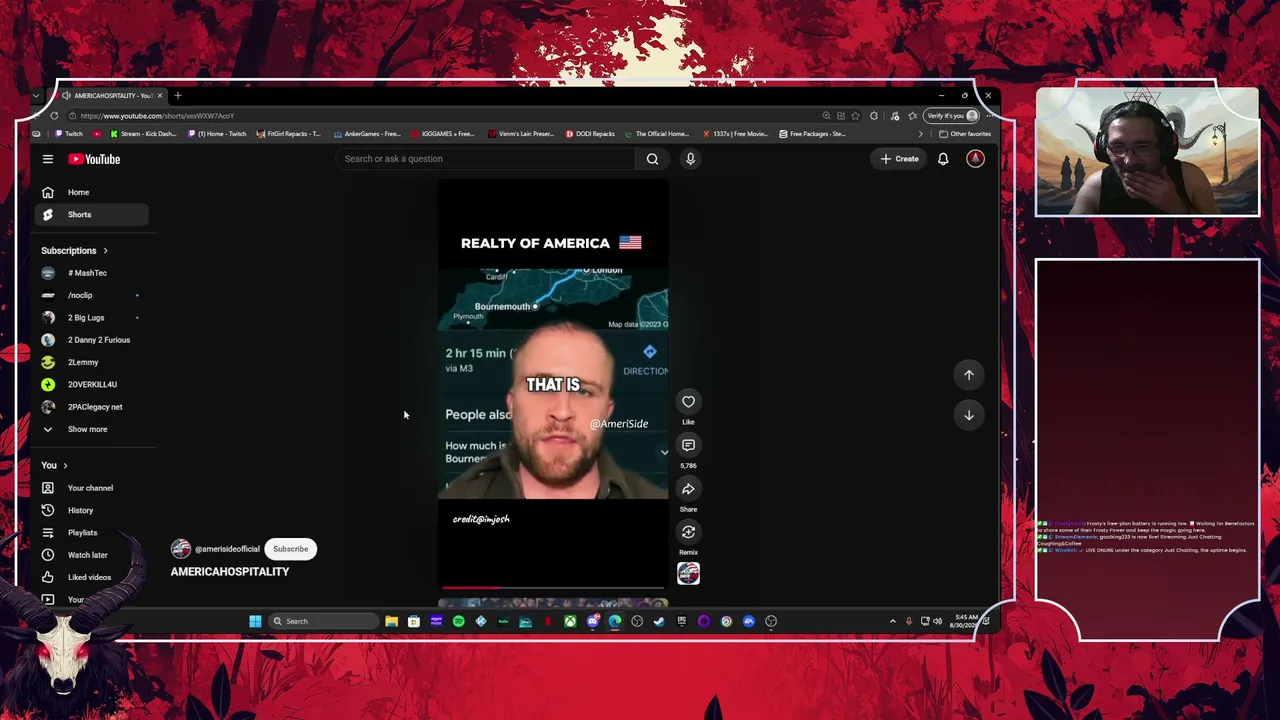Remix this short

pyautogui.click(x=688, y=532)
